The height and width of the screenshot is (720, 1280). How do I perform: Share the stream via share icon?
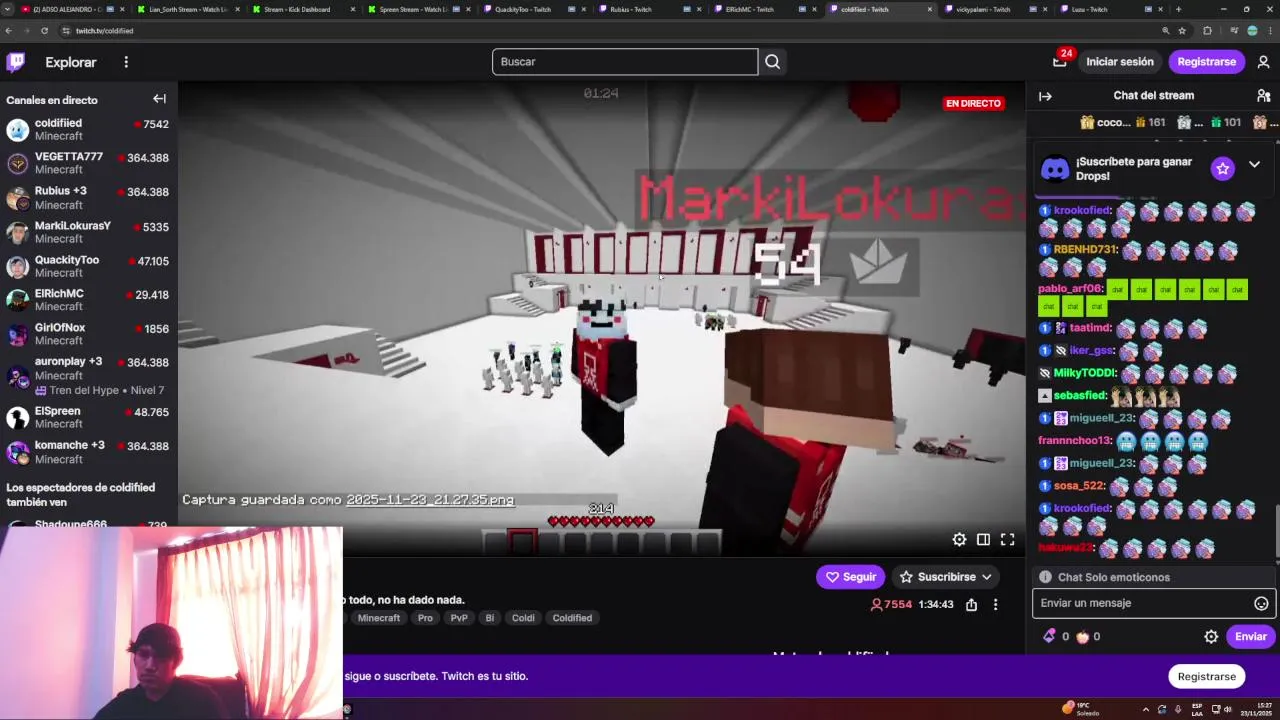tap(971, 605)
